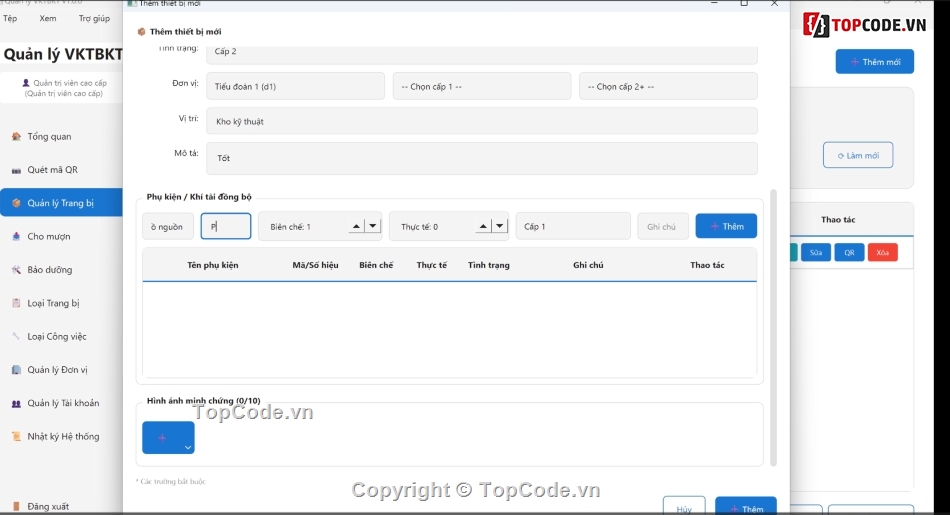
Task: Open the Chọn cấp 2+ dropdown
Action: (x=668, y=86)
